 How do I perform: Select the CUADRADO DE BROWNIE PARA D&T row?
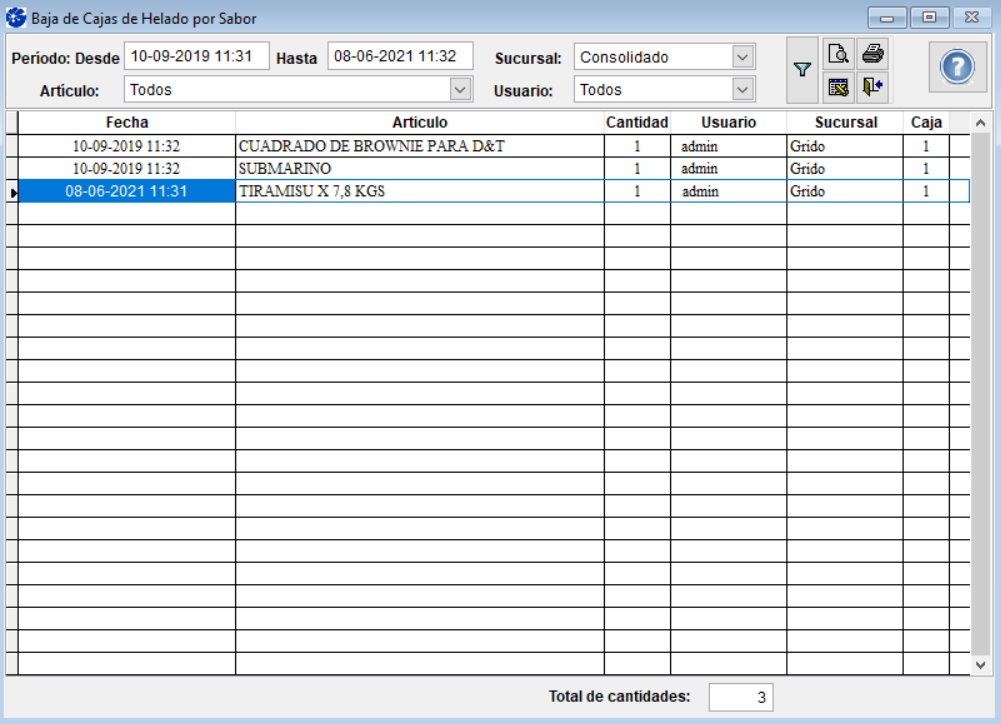click(420, 146)
